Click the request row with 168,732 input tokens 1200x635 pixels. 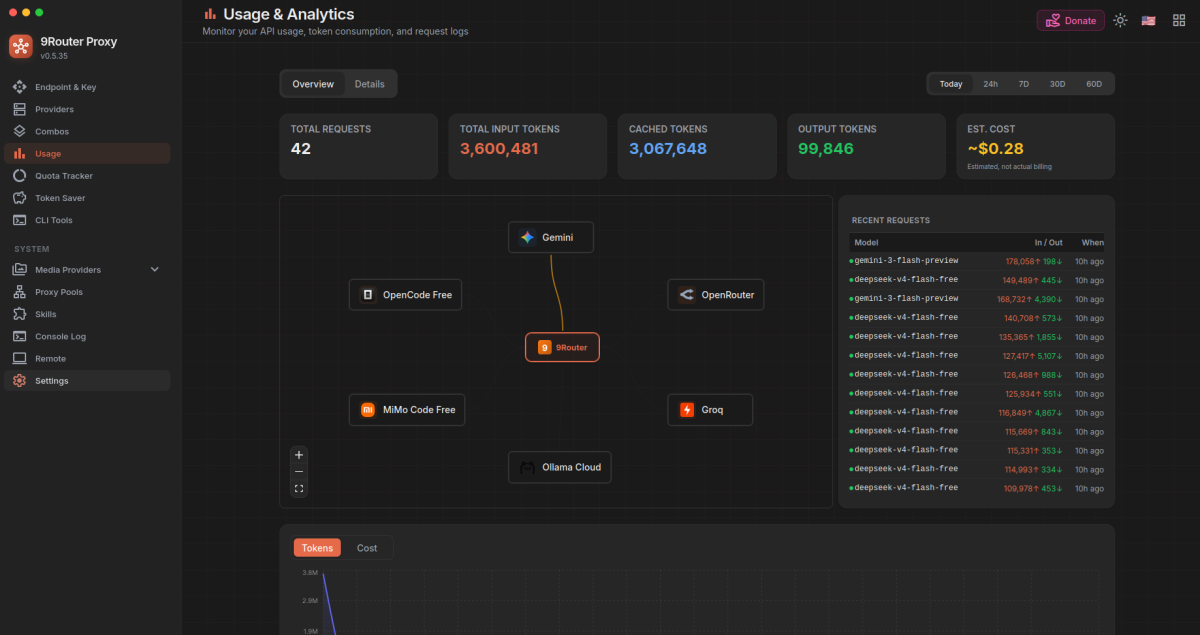click(x=976, y=299)
